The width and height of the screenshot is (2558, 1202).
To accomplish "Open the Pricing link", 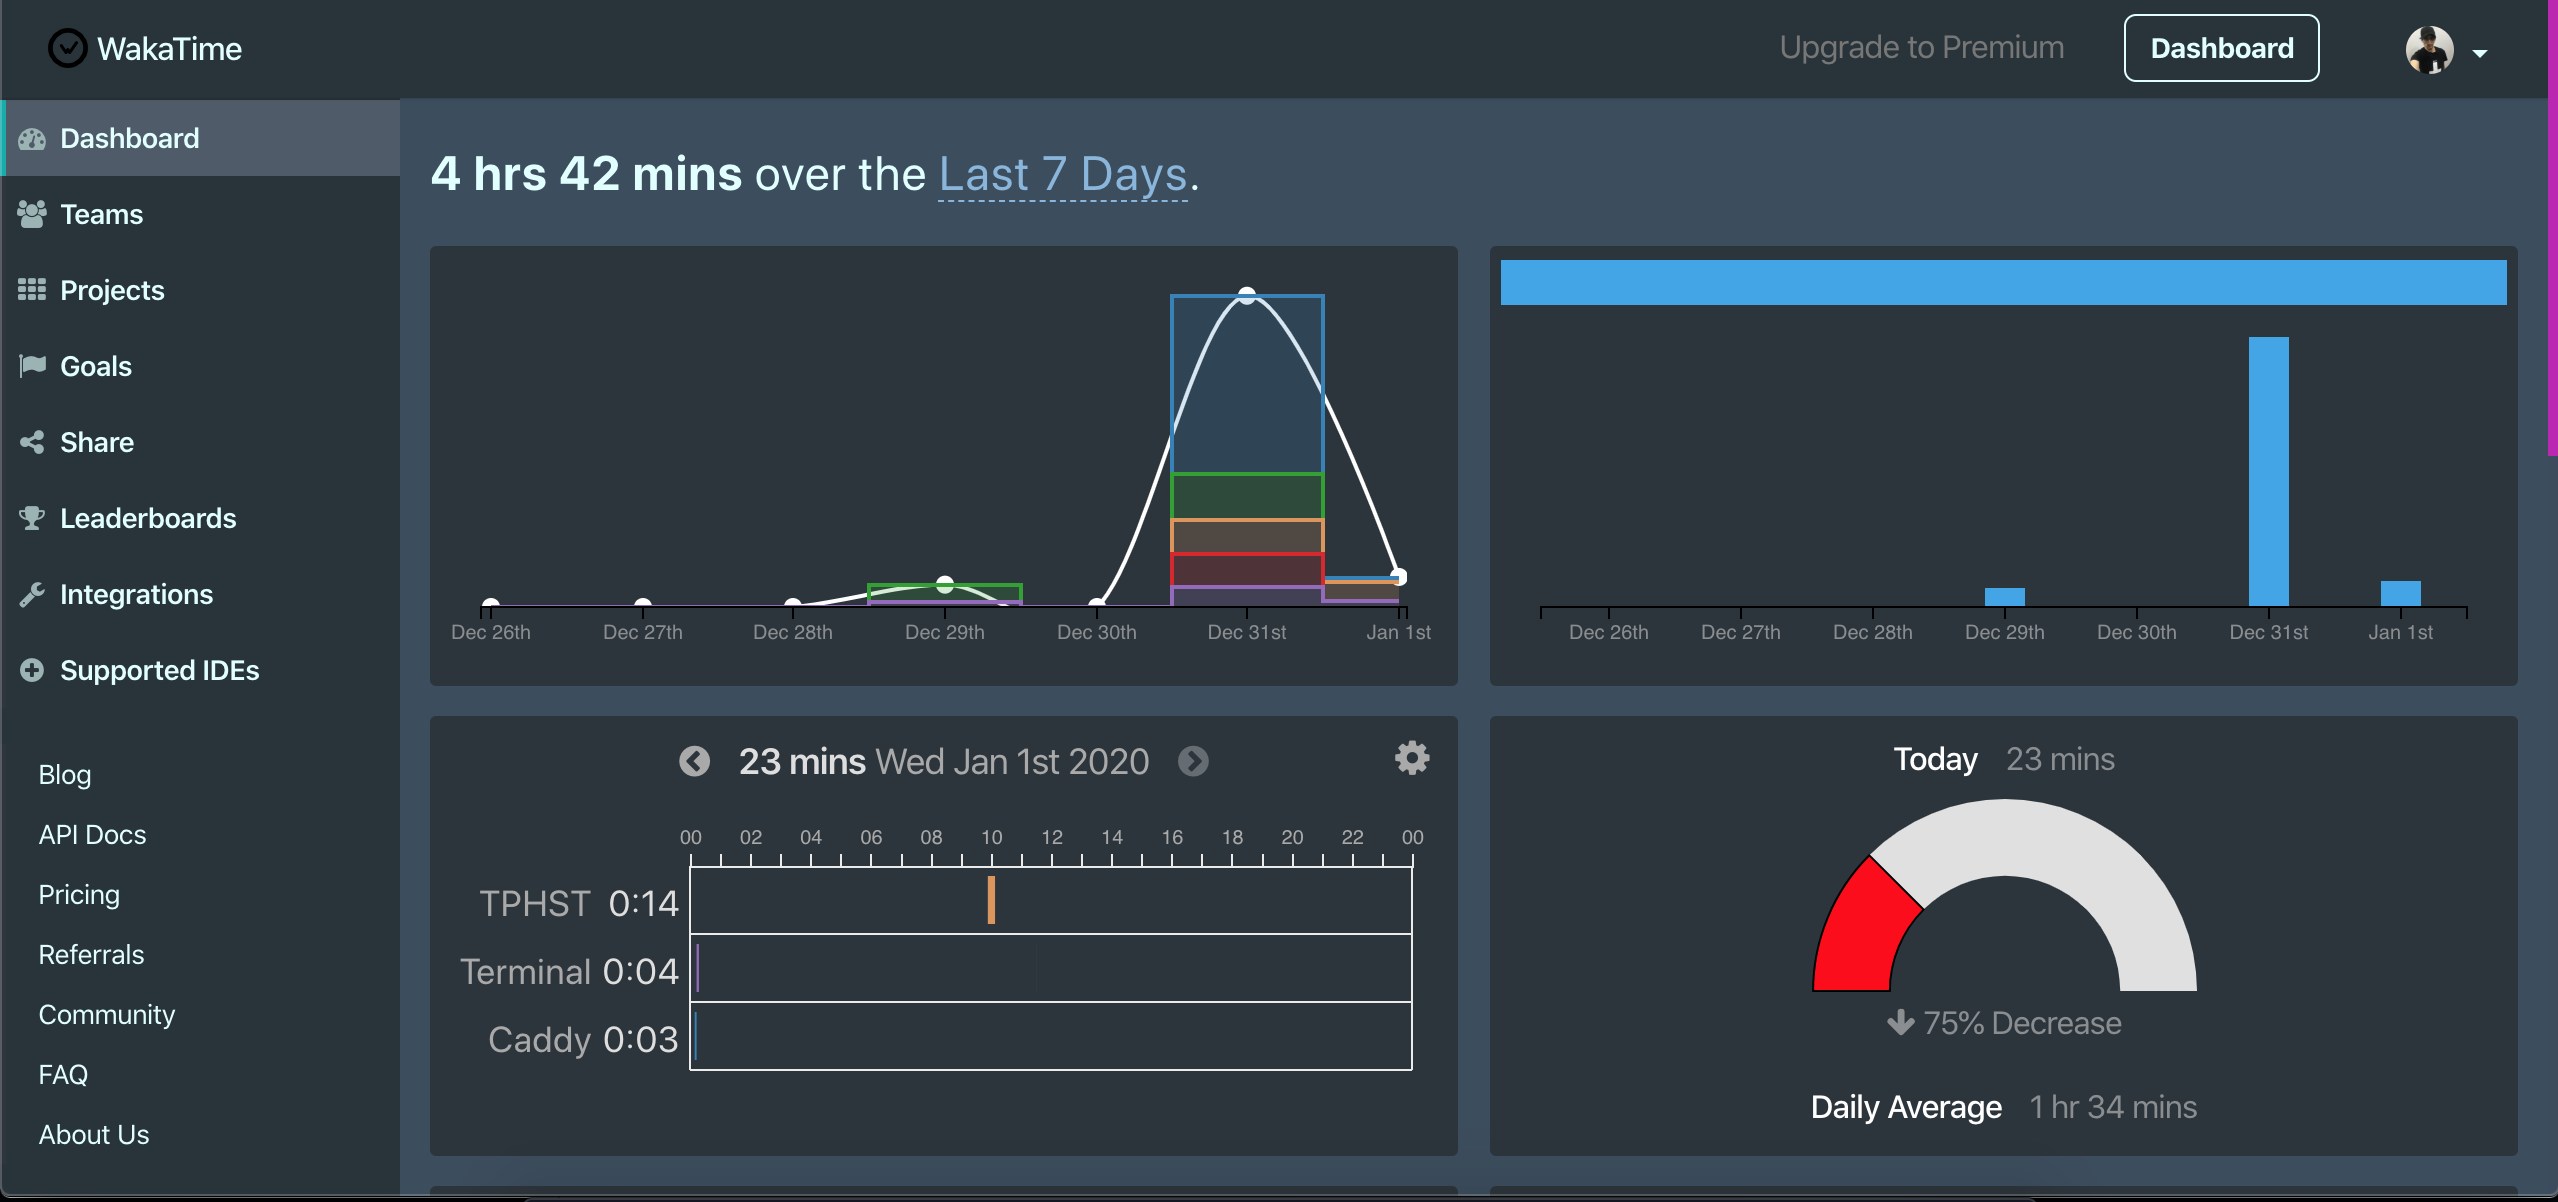I will tap(79, 895).
